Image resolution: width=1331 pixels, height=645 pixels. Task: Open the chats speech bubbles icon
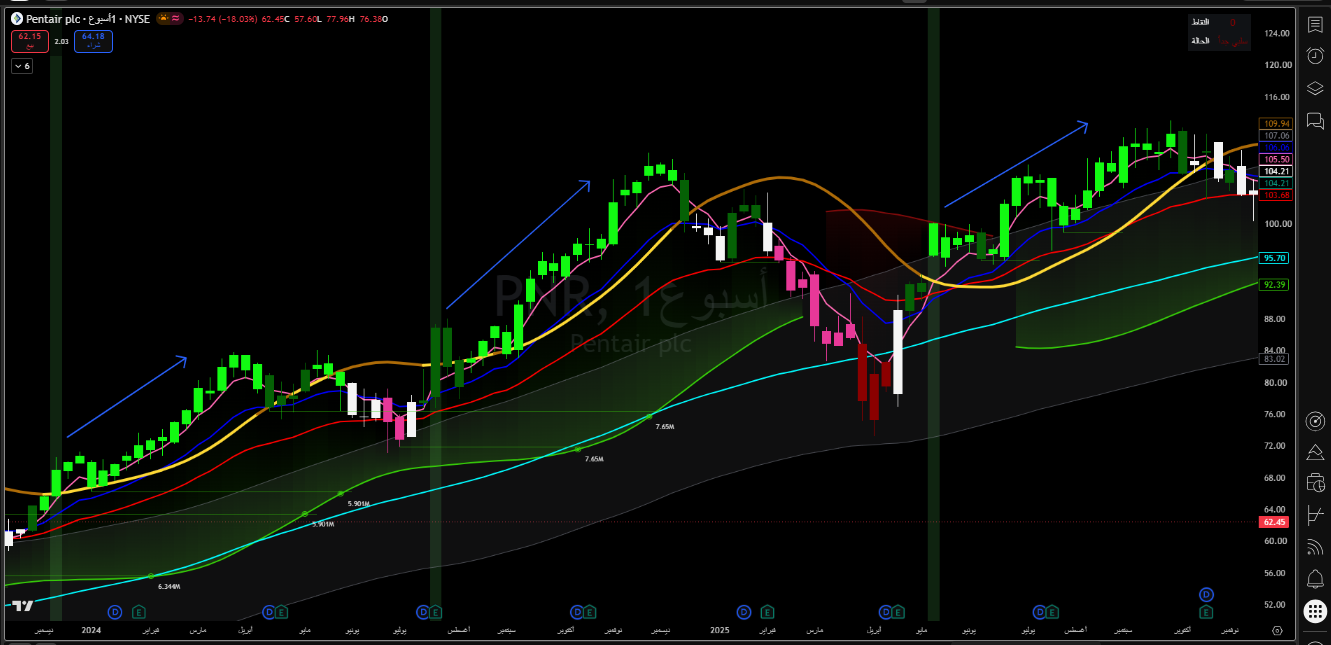[x=1314, y=120]
